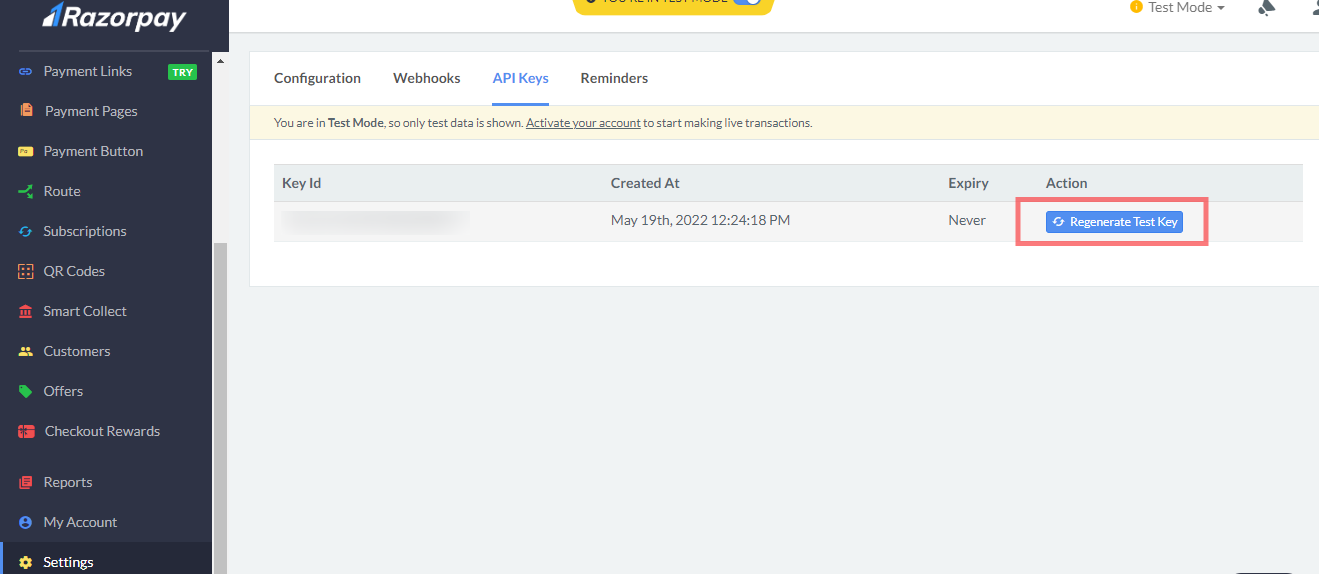Viewport: 1319px width, 574px height.
Task: Click the My Account person icon
Action: pyautogui.click(x=26, y=522)
